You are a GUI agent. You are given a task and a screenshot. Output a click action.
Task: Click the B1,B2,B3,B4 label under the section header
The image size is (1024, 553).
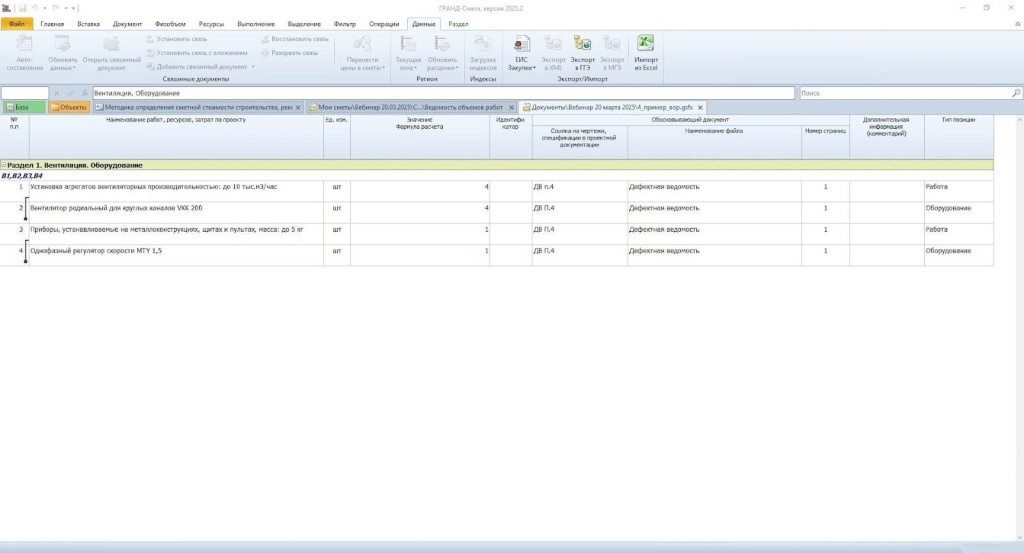pos(22,176)
